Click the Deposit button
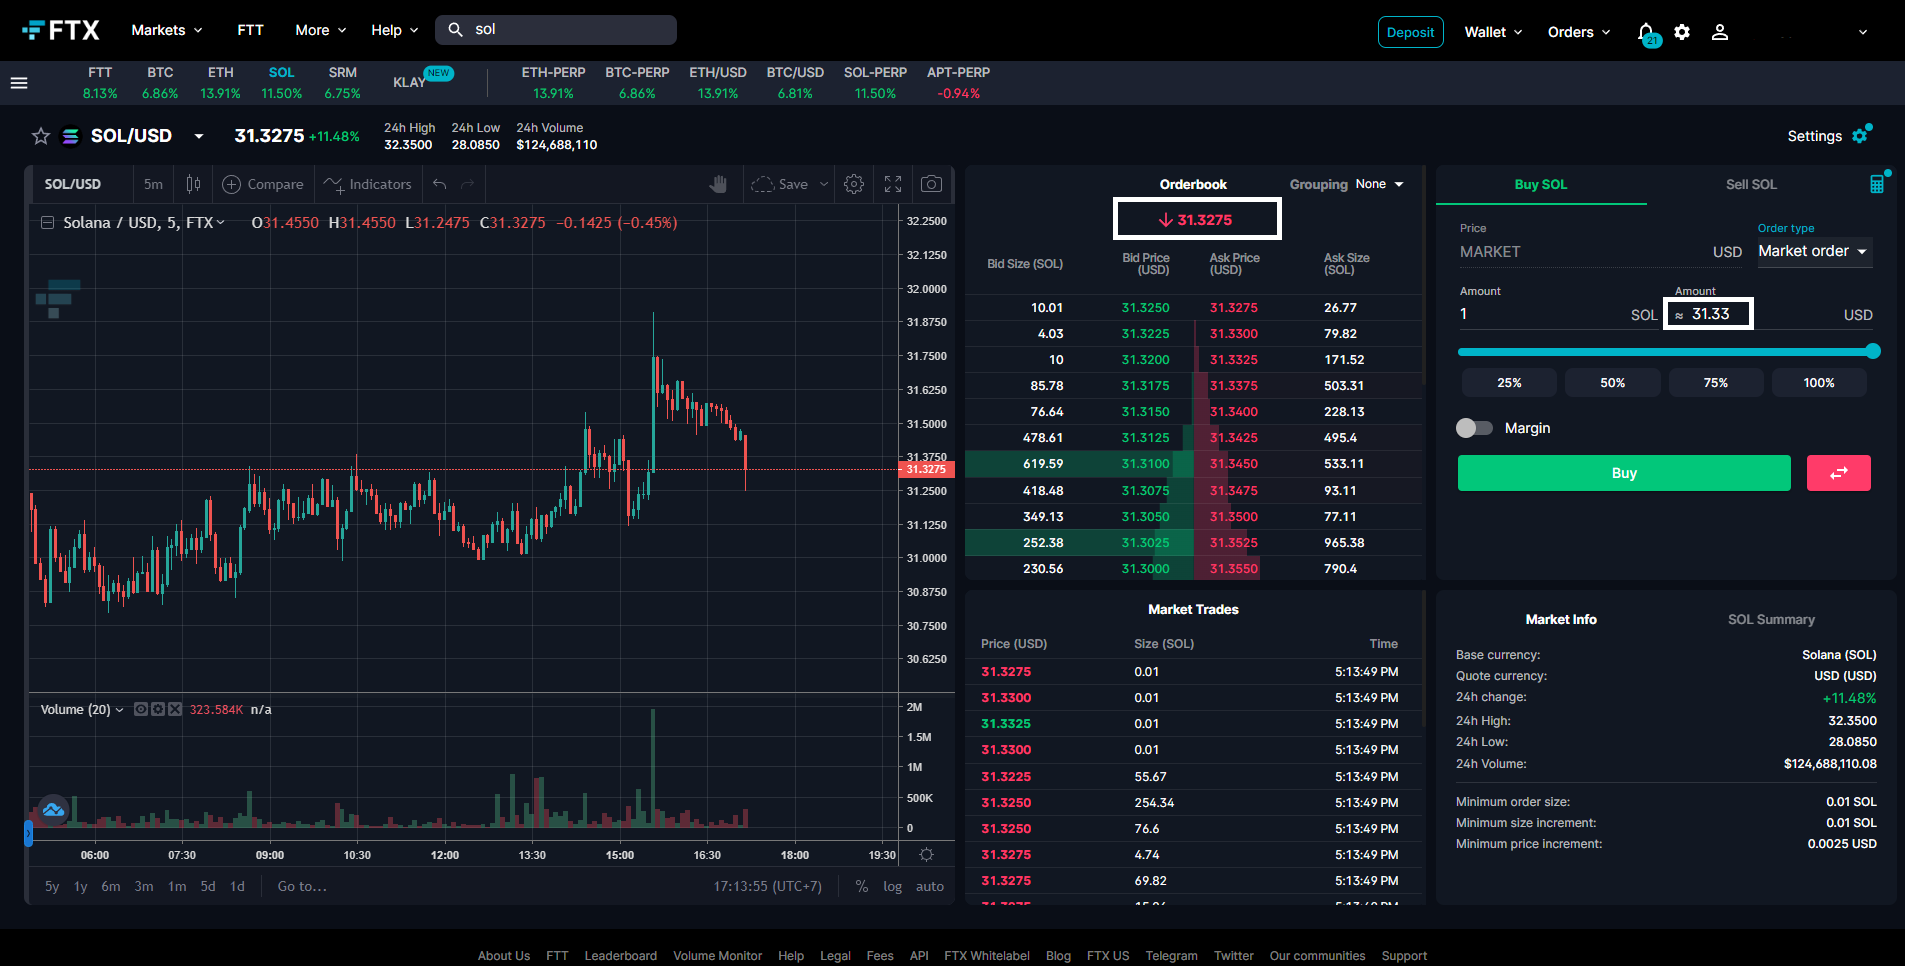The image size is (1905, 966). [x=1410, y=32]
